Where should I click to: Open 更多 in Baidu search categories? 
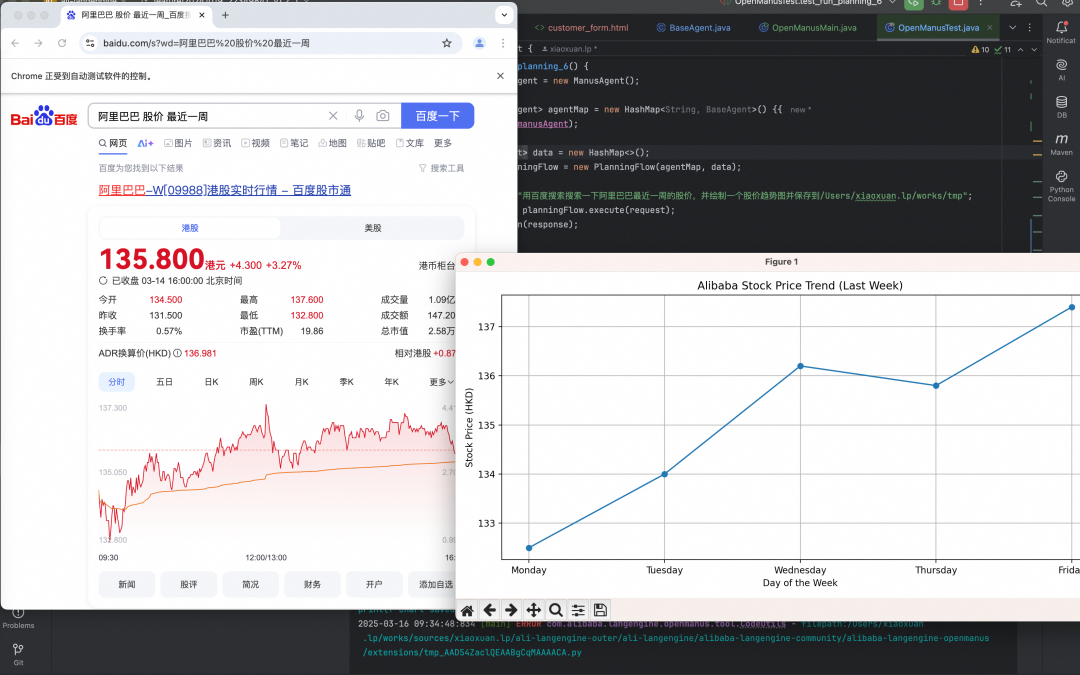pyautogui.click(x=443, y=143)
